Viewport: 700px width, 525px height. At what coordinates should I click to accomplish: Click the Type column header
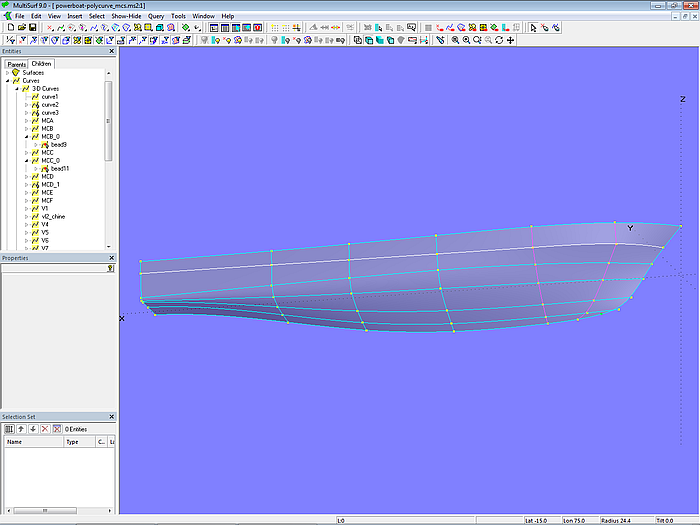coord(77,441)
